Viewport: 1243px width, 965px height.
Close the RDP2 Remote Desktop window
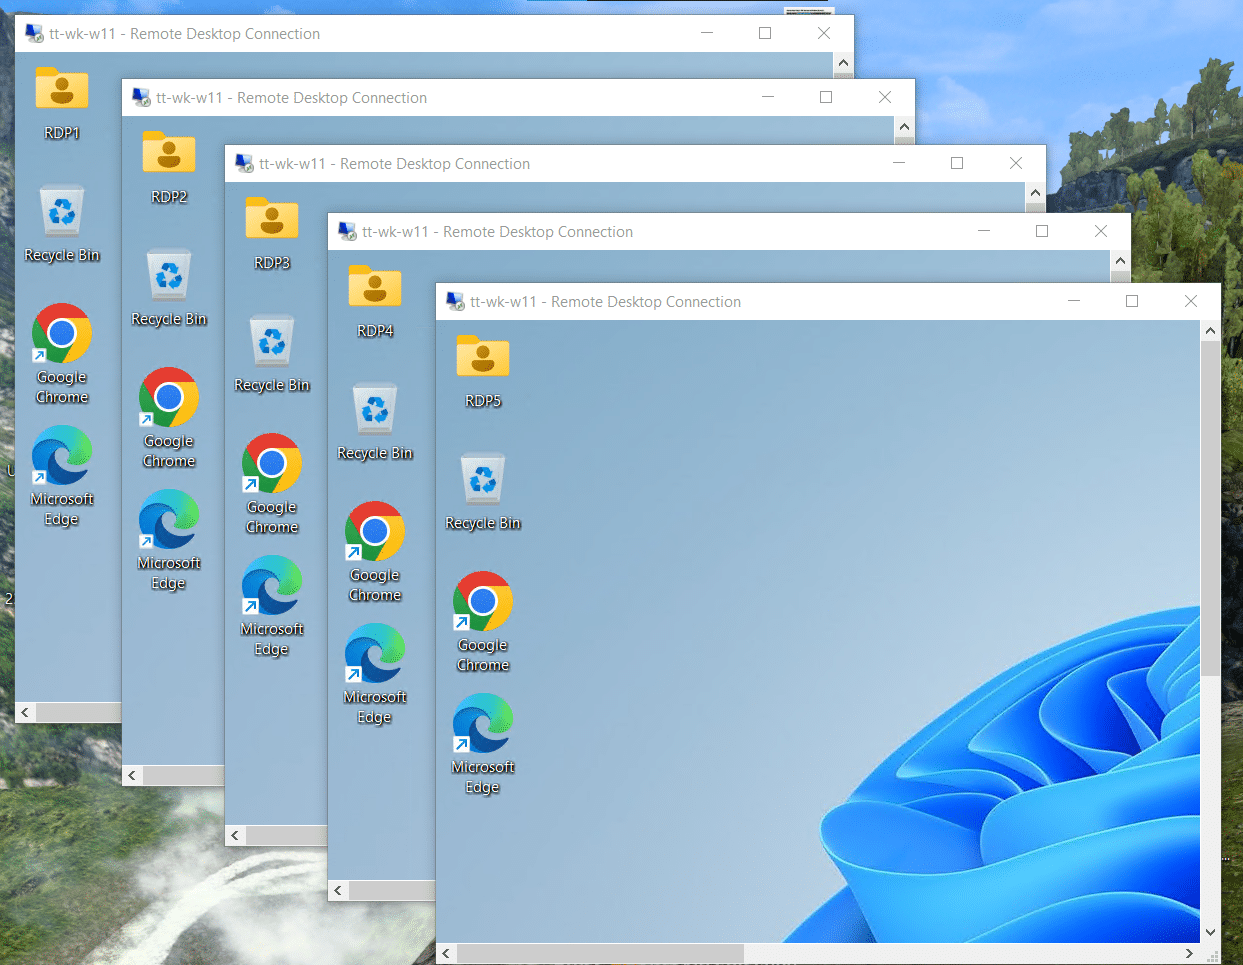pyautogui.click(x=884, y=97)
